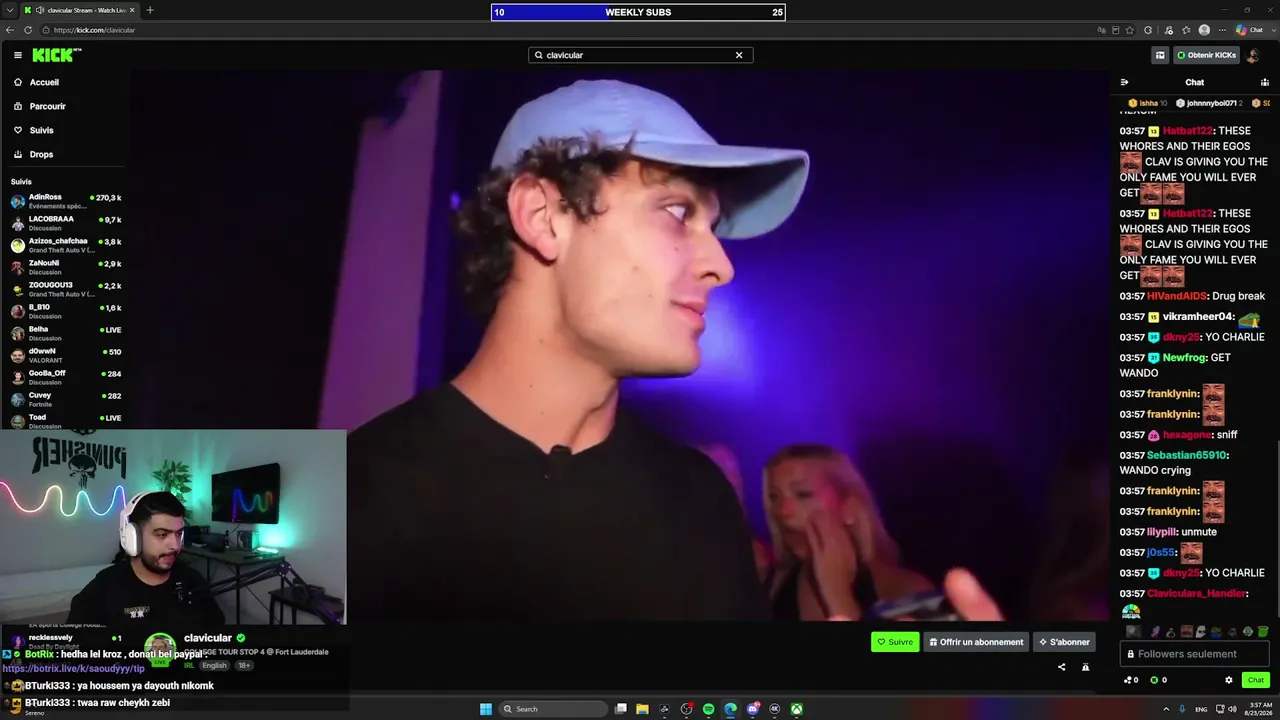Click Newfrog username in chat

[x=1184, y=357]
